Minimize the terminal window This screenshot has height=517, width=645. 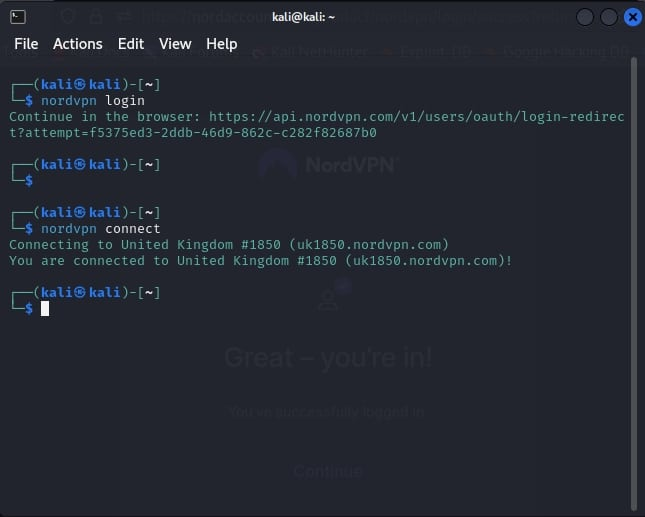(585, 16)
